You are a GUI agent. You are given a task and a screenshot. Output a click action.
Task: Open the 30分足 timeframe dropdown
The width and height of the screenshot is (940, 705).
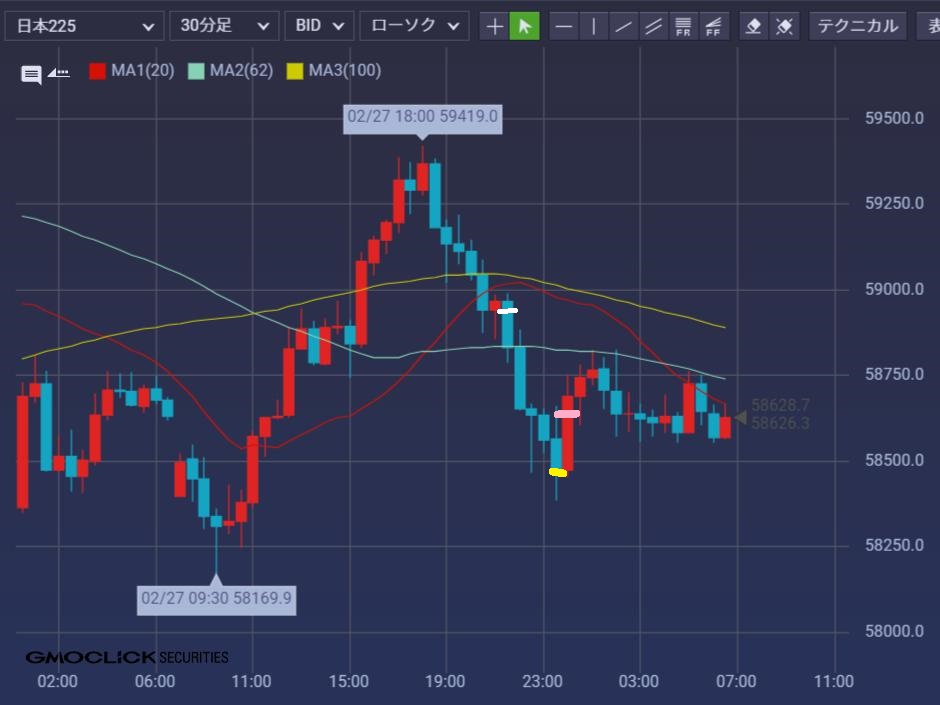pyautogui.click(x=224, y=26)
